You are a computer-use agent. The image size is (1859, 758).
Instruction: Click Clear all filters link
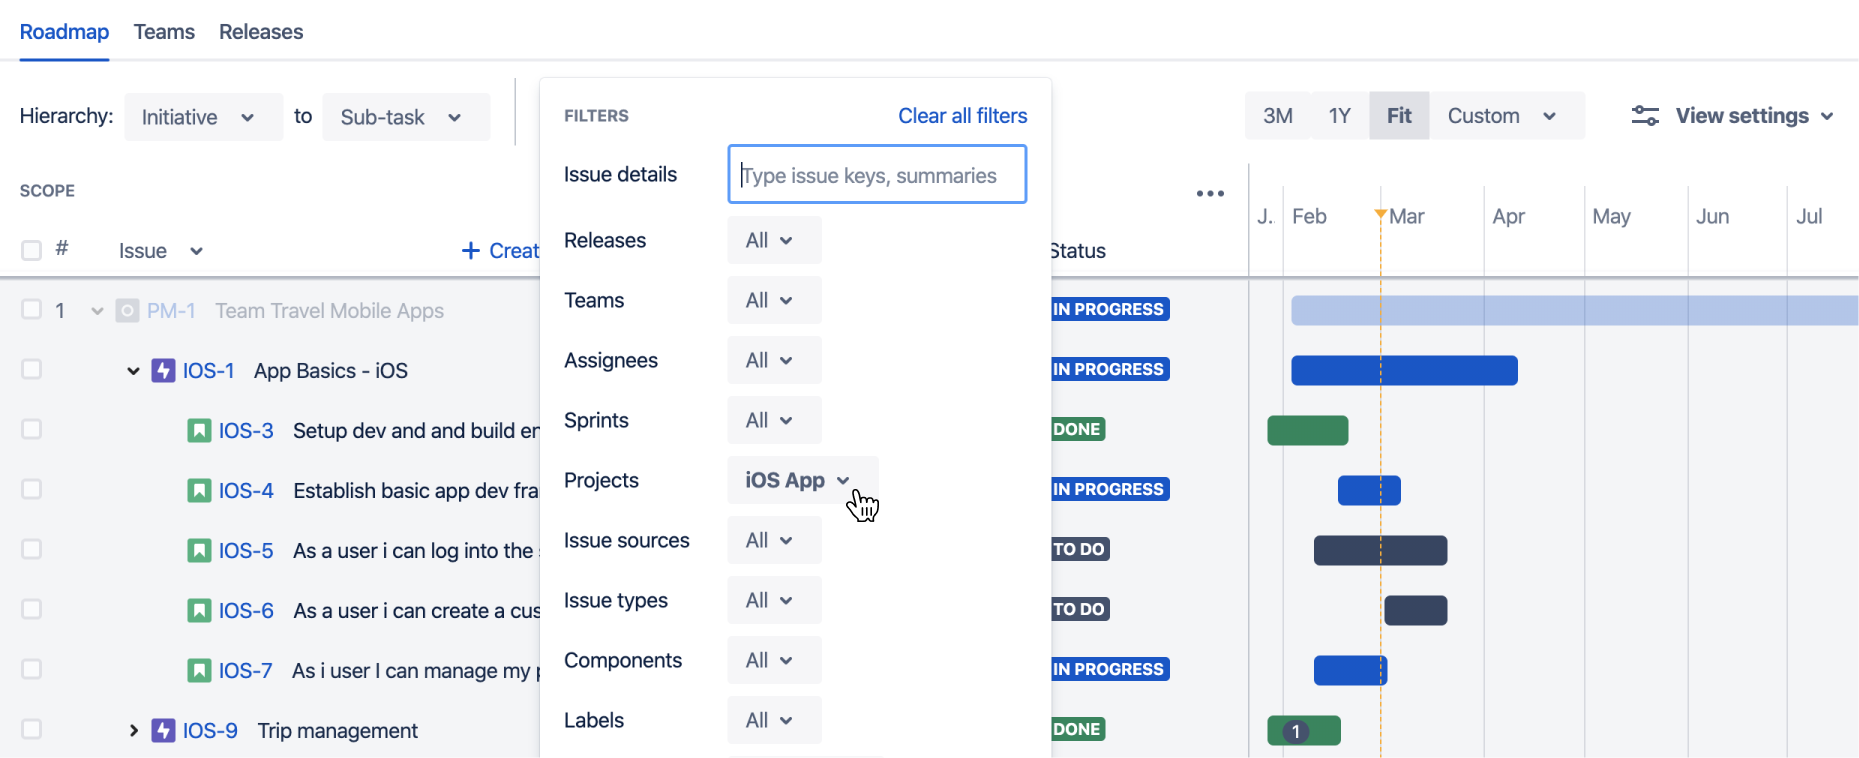click(962, 116)
